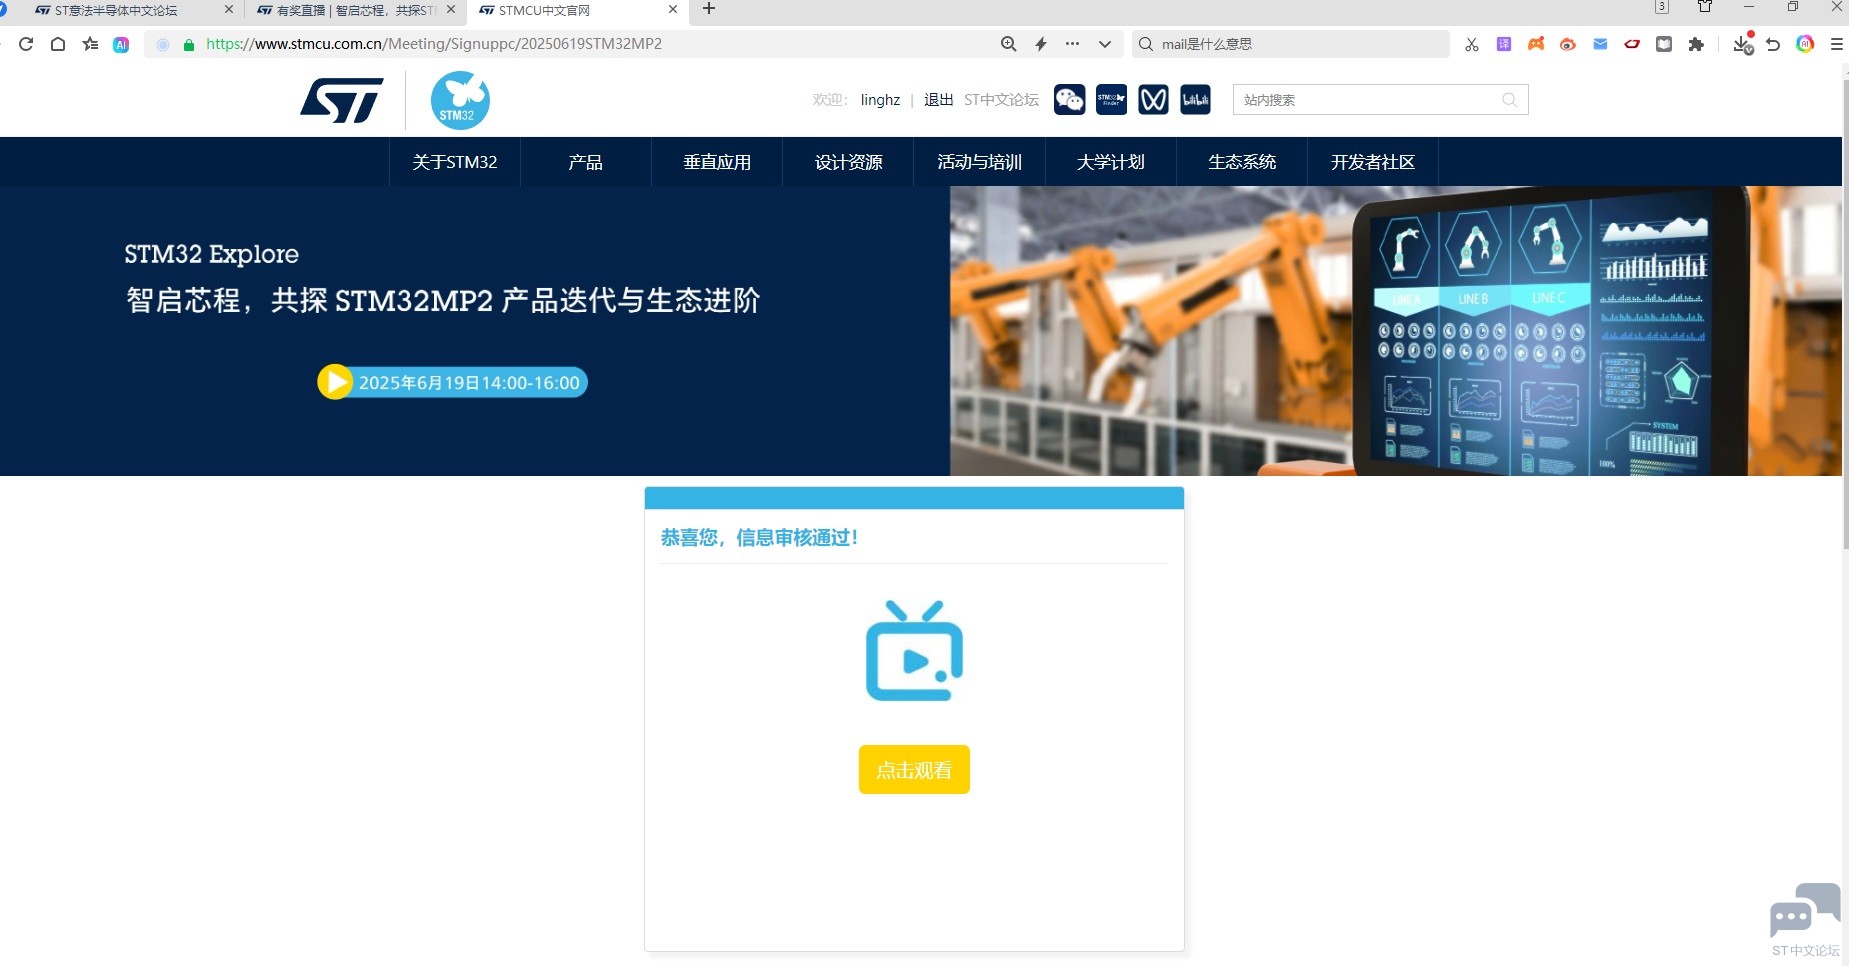Open the bilibili icon in the header
1849x966 pixels.
coord(1196,100)
